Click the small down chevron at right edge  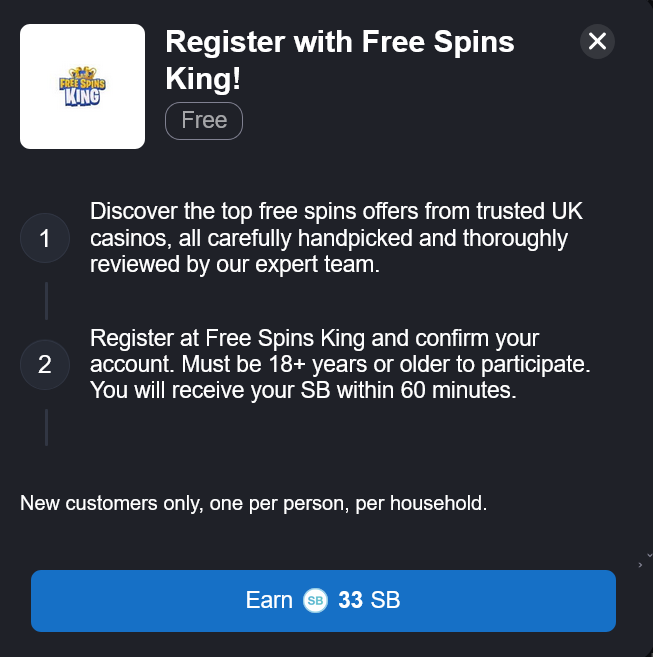[649, 554]
